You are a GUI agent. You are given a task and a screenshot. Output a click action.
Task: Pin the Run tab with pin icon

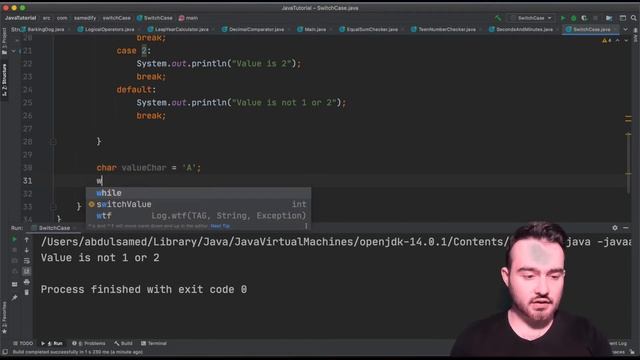point(14,298)
